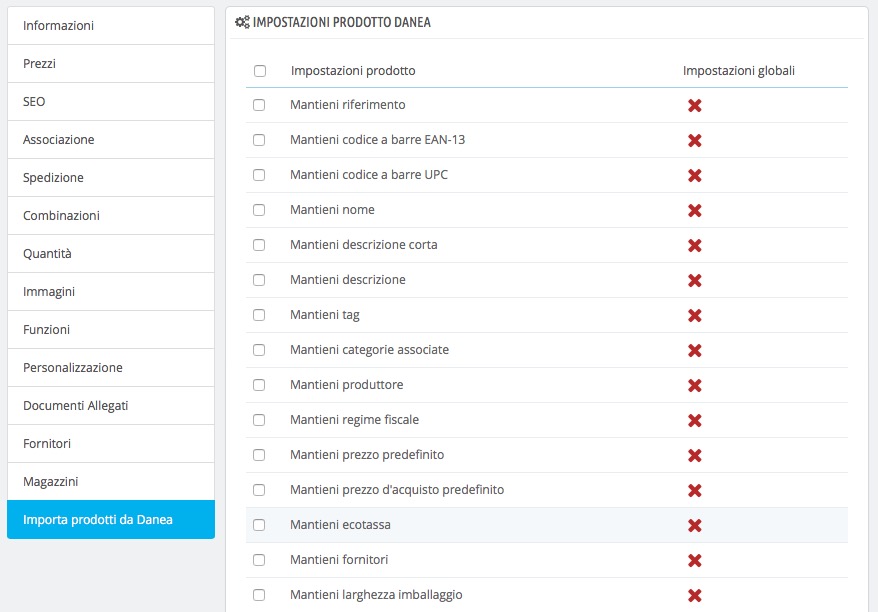Click the Mantieni tag label
878x612 pixels.
coord(325,315)
